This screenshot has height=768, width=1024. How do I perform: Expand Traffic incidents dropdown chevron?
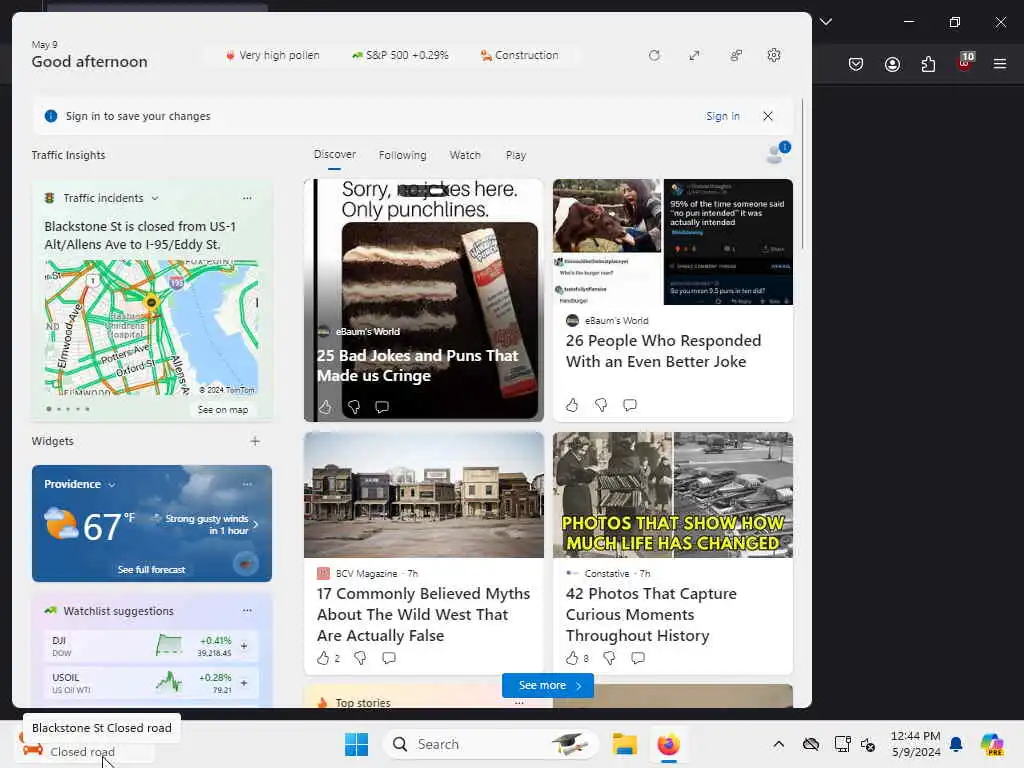155,199
